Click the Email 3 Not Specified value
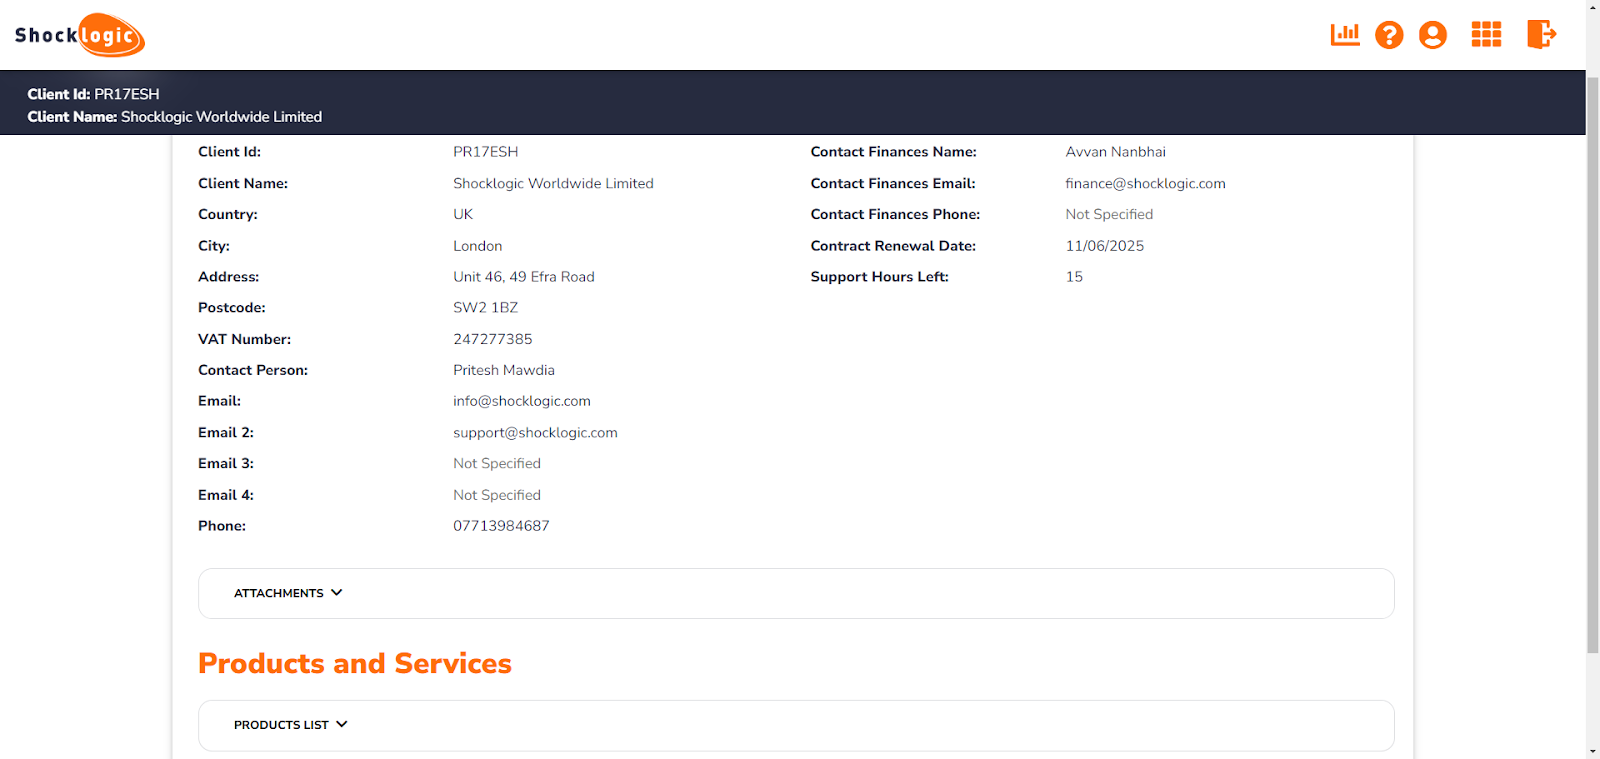 497,464
